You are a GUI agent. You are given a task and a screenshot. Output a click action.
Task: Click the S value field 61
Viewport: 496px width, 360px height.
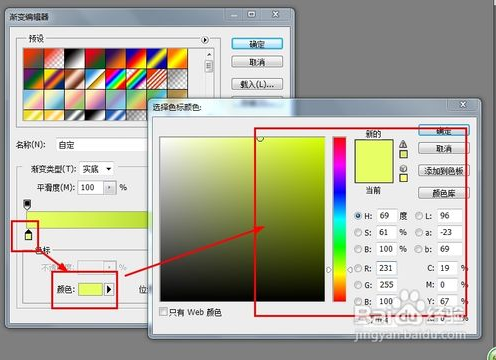[x=387, y=232]
